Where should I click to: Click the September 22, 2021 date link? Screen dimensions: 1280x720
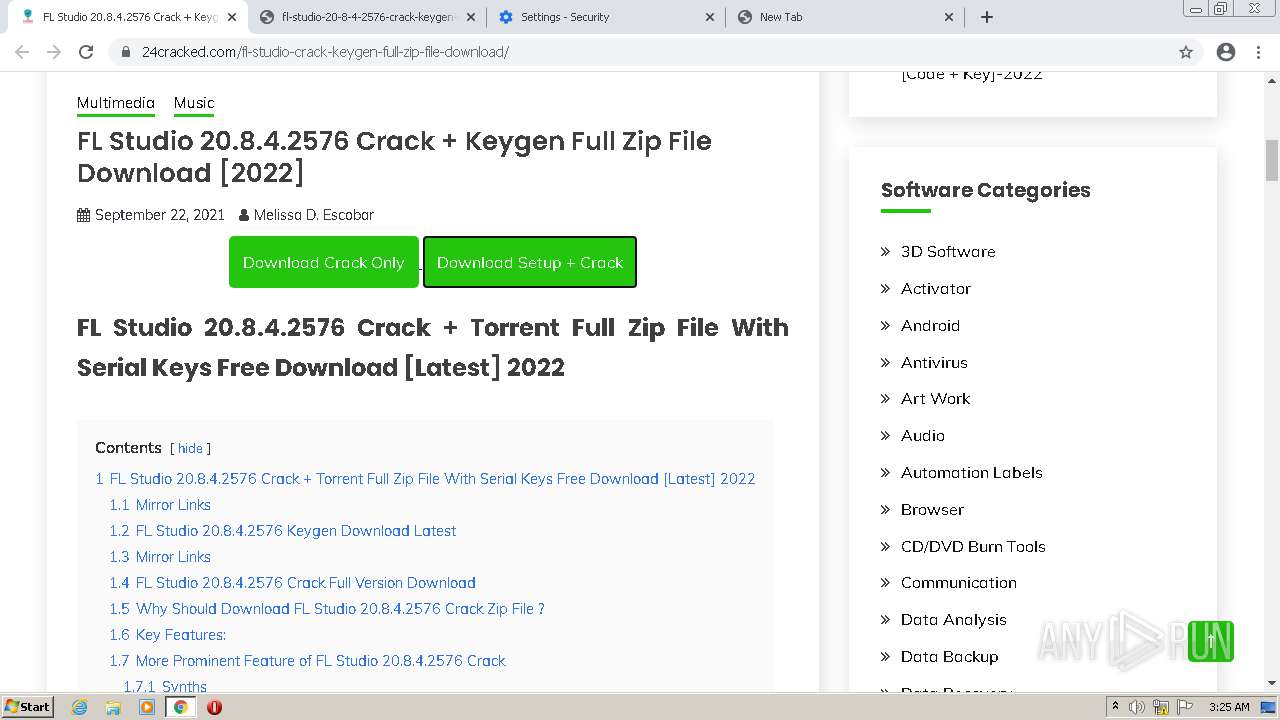159,215
